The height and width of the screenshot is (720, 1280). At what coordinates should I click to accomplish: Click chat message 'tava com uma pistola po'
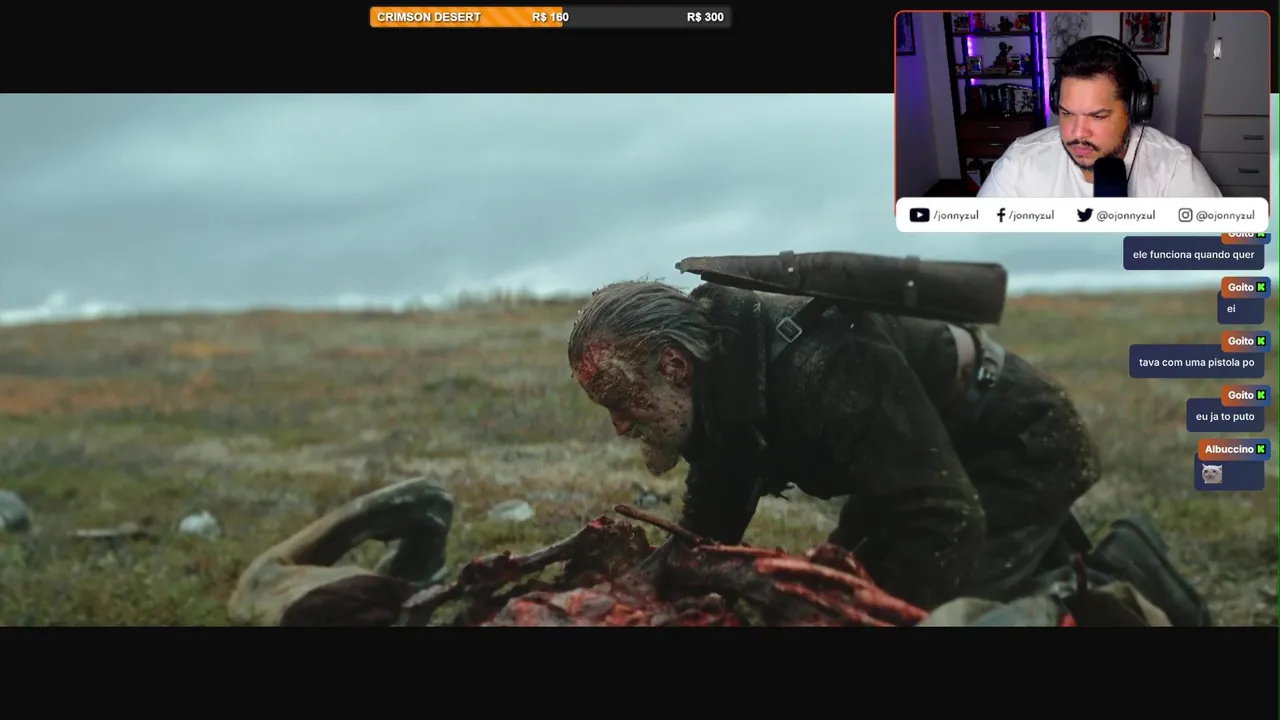(x=1196, y=362)
